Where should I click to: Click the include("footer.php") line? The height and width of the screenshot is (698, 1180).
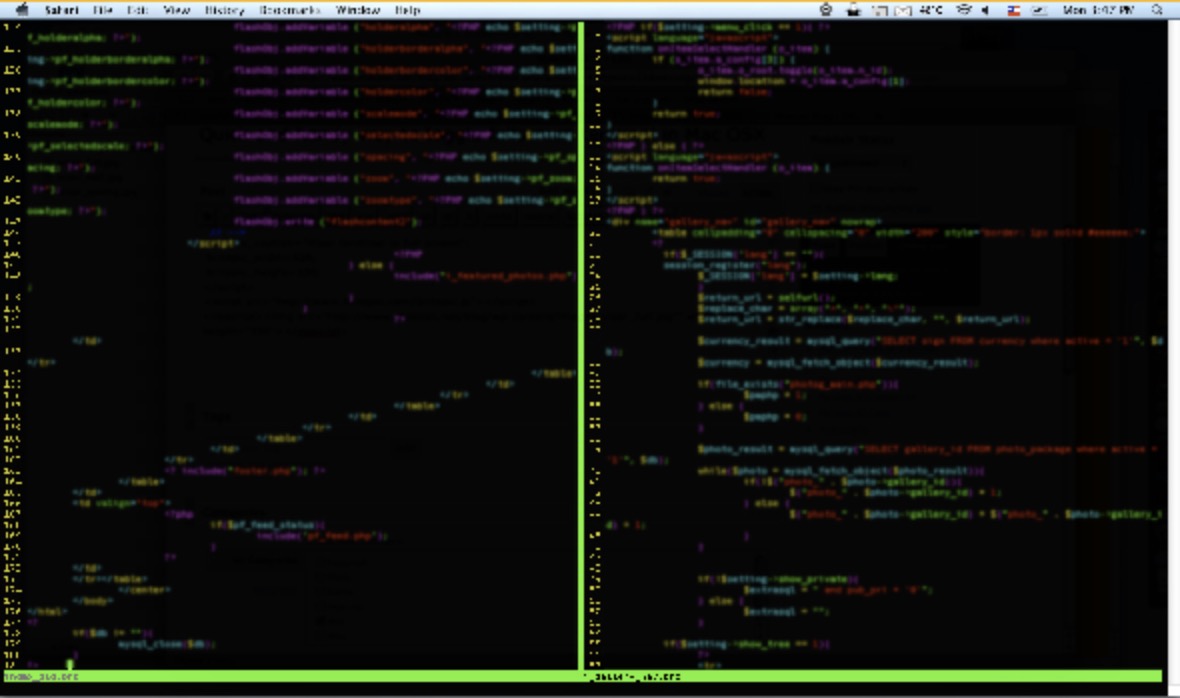[245, 470]
